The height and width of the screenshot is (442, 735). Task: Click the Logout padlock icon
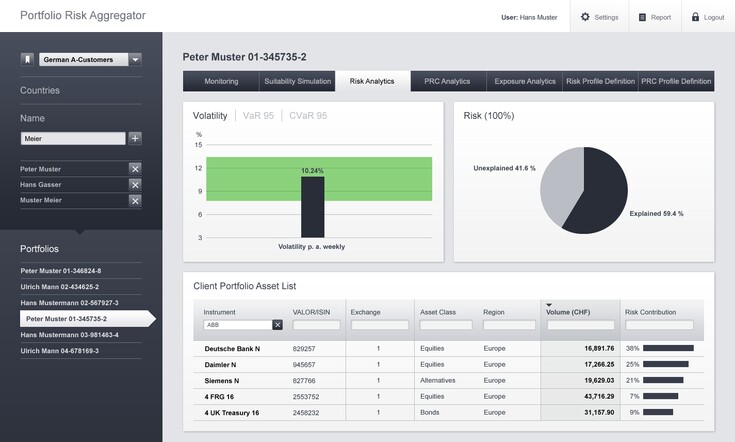pos(695,17)
